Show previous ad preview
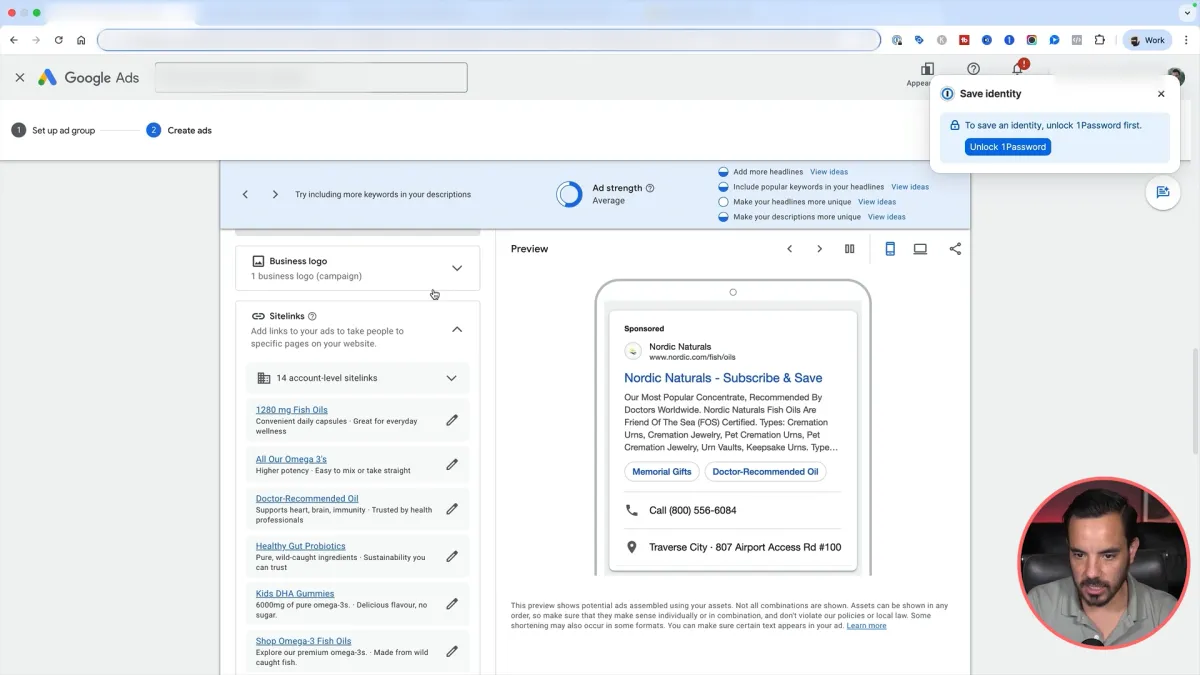The image size is (1200, 675). (789, 249)
